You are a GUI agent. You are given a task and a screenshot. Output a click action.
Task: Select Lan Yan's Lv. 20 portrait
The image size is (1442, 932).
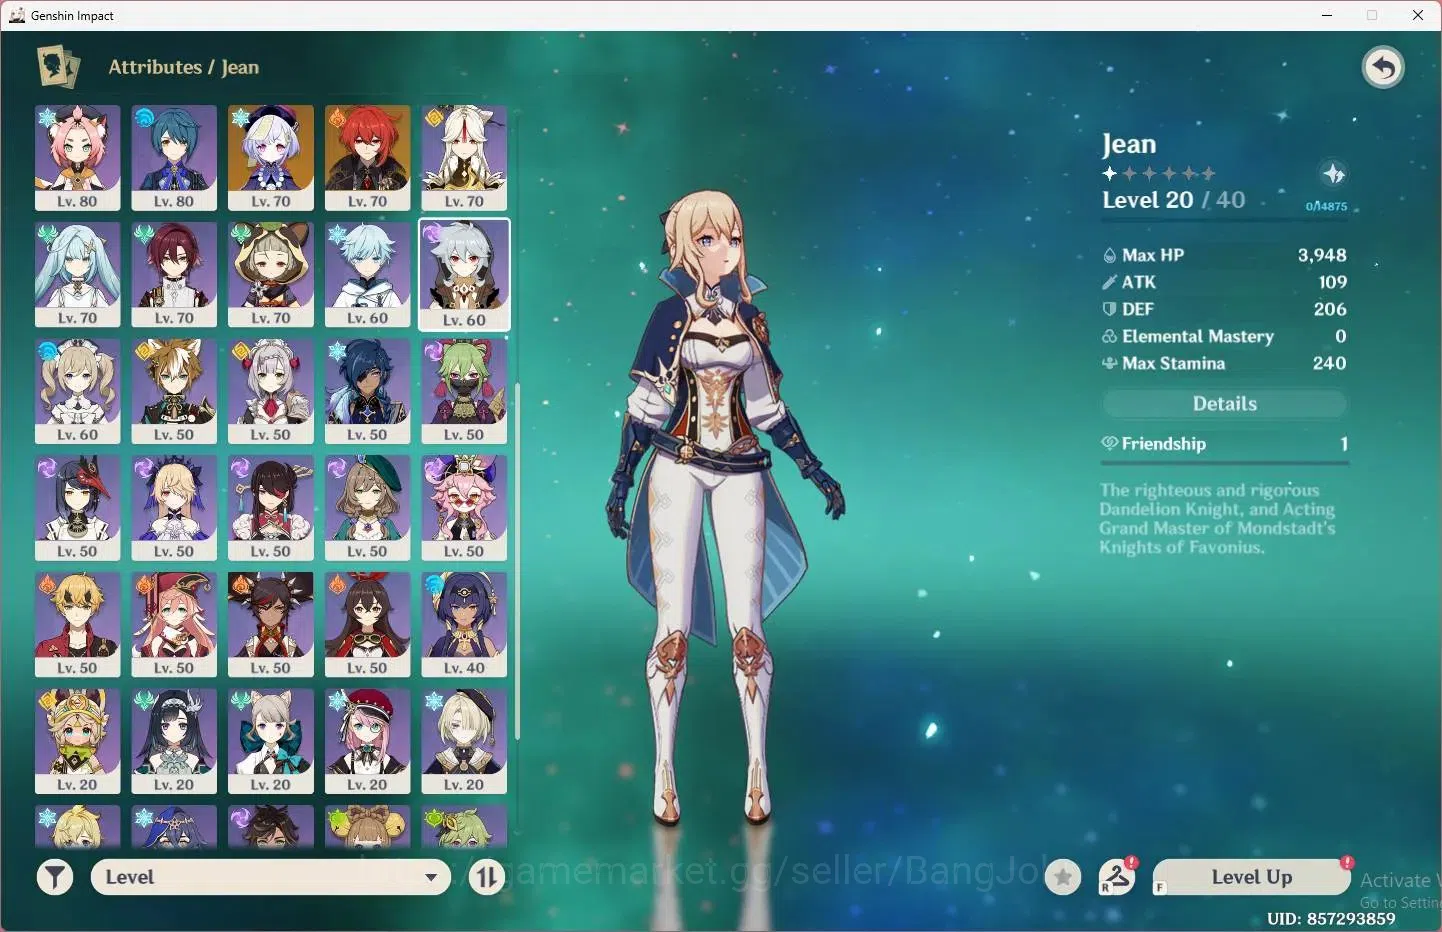click(x=174, y=741)
